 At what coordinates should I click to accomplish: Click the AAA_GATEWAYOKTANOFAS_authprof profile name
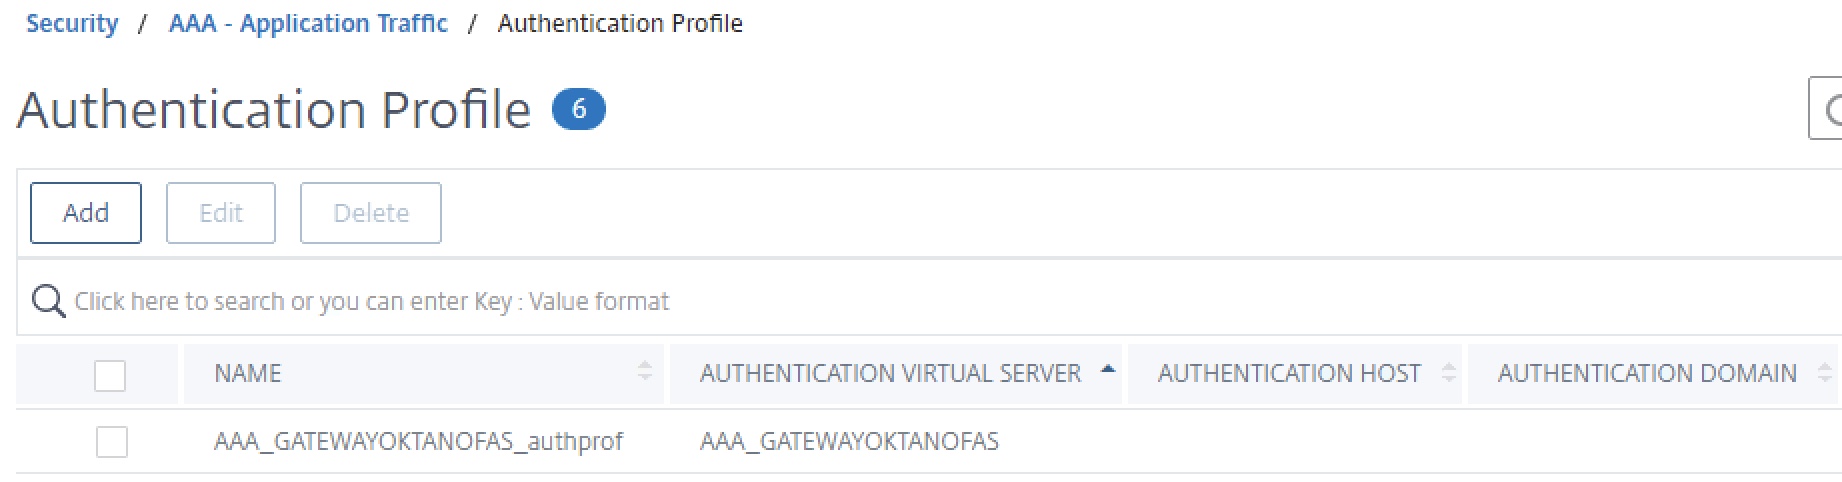(418, 441)
